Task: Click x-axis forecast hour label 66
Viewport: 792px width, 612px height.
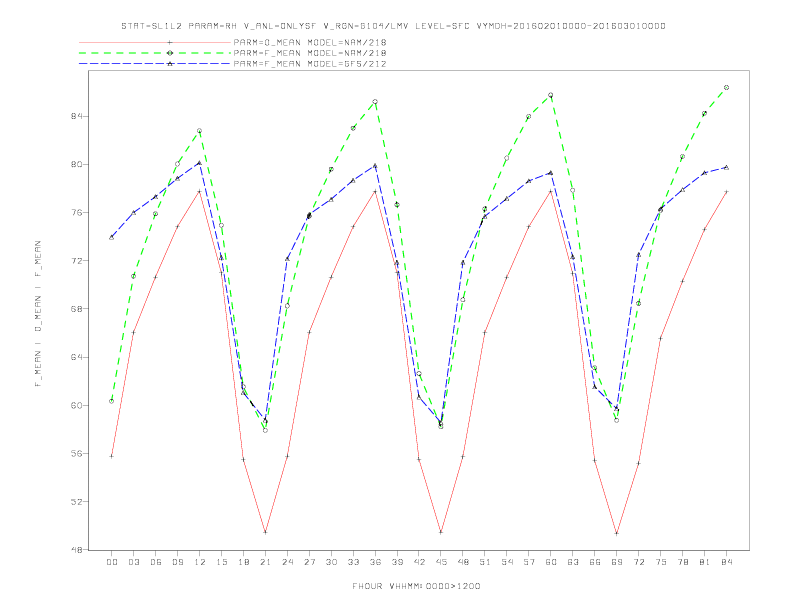Action: pyautogui.click(x=595, y=562)
